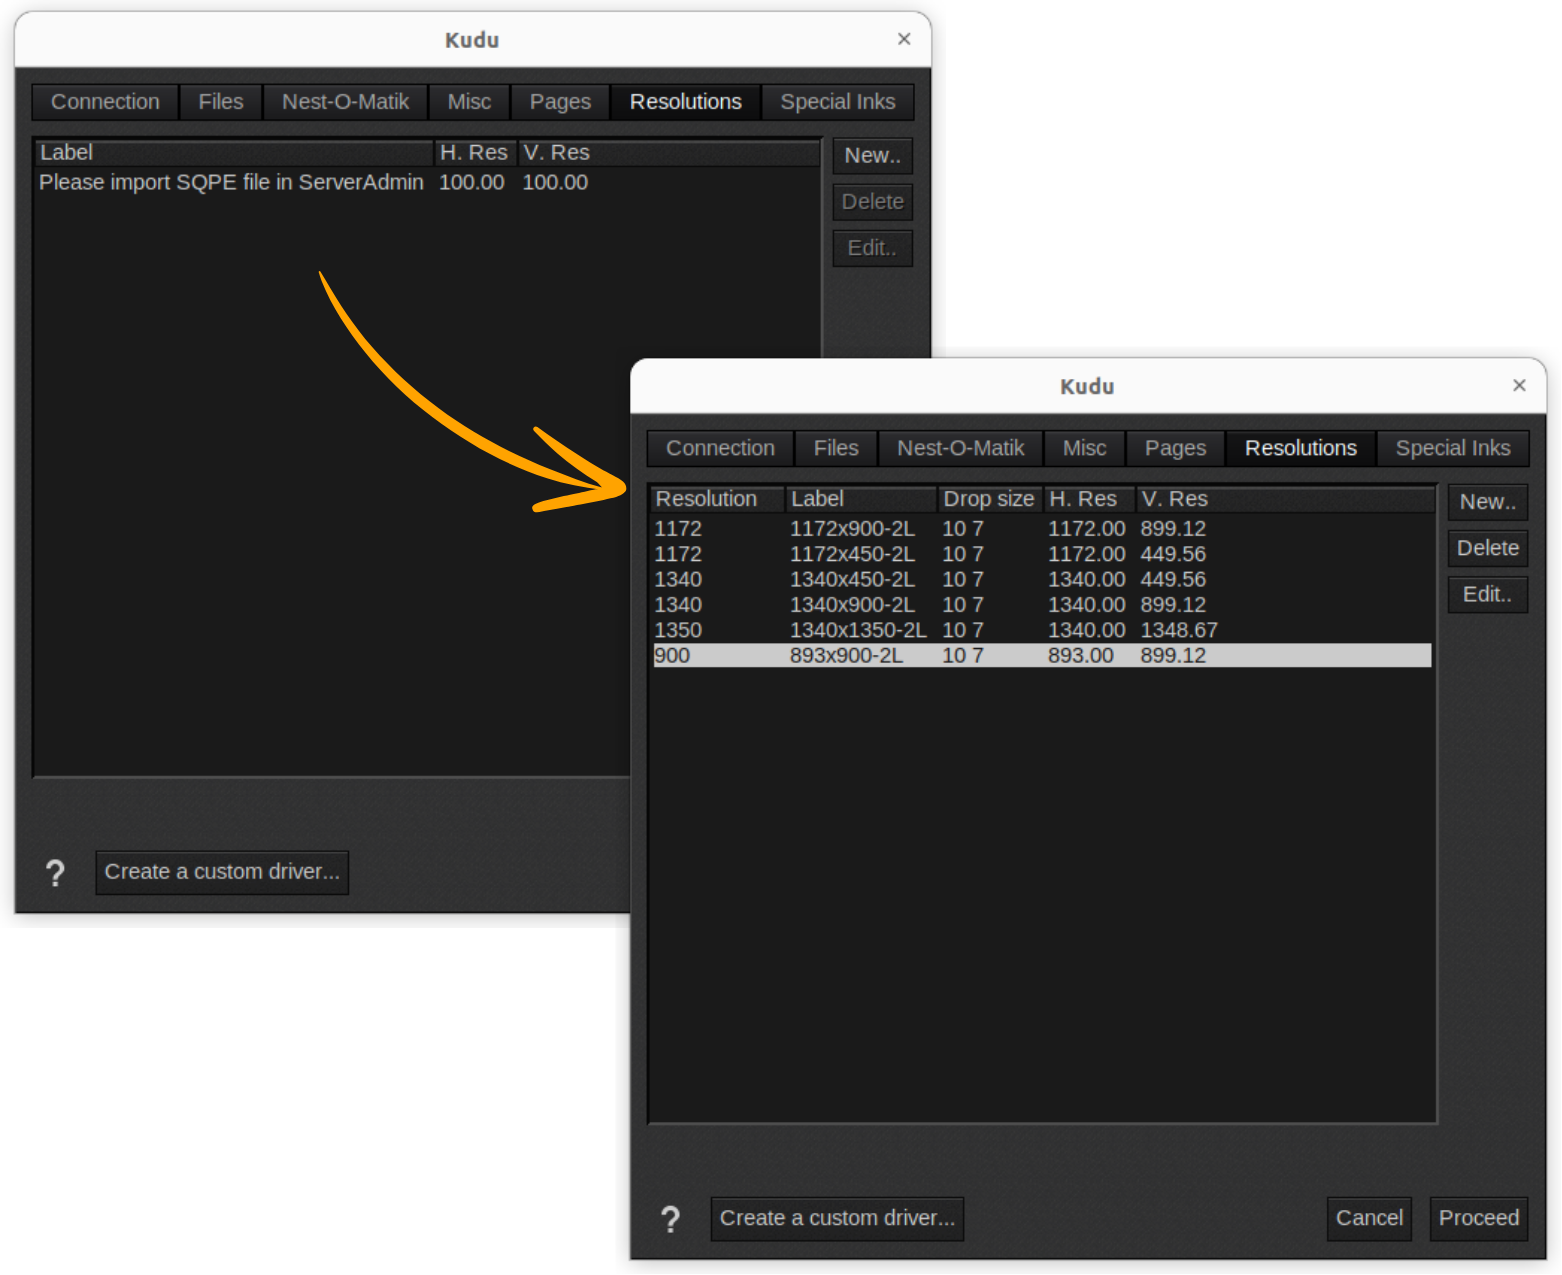Click the help question mark in the front dialog
Viewport: 1562px width, 1275px height.
[x=670, y=1219]
